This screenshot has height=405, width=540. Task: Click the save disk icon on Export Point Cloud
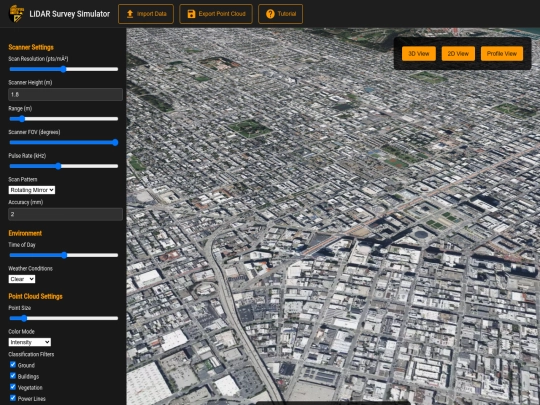tap(191, 14)
